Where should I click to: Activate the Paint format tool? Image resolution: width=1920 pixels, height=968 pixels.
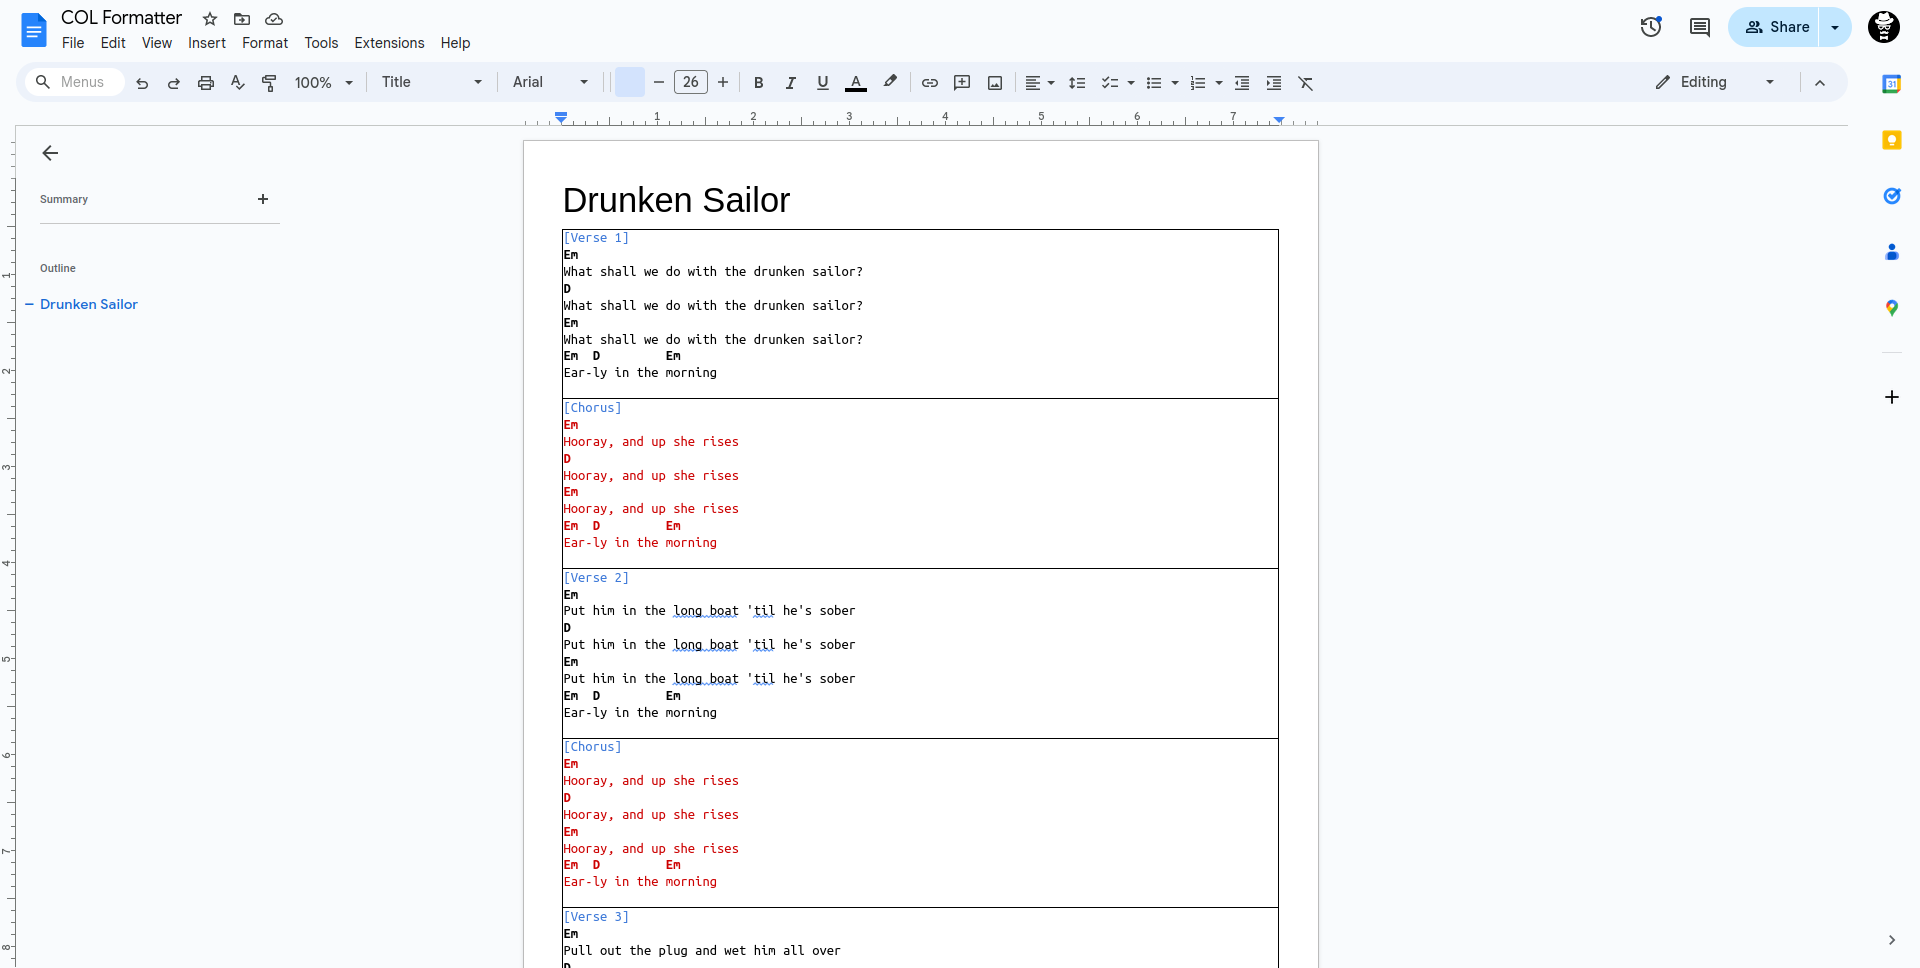click(269, 83)
